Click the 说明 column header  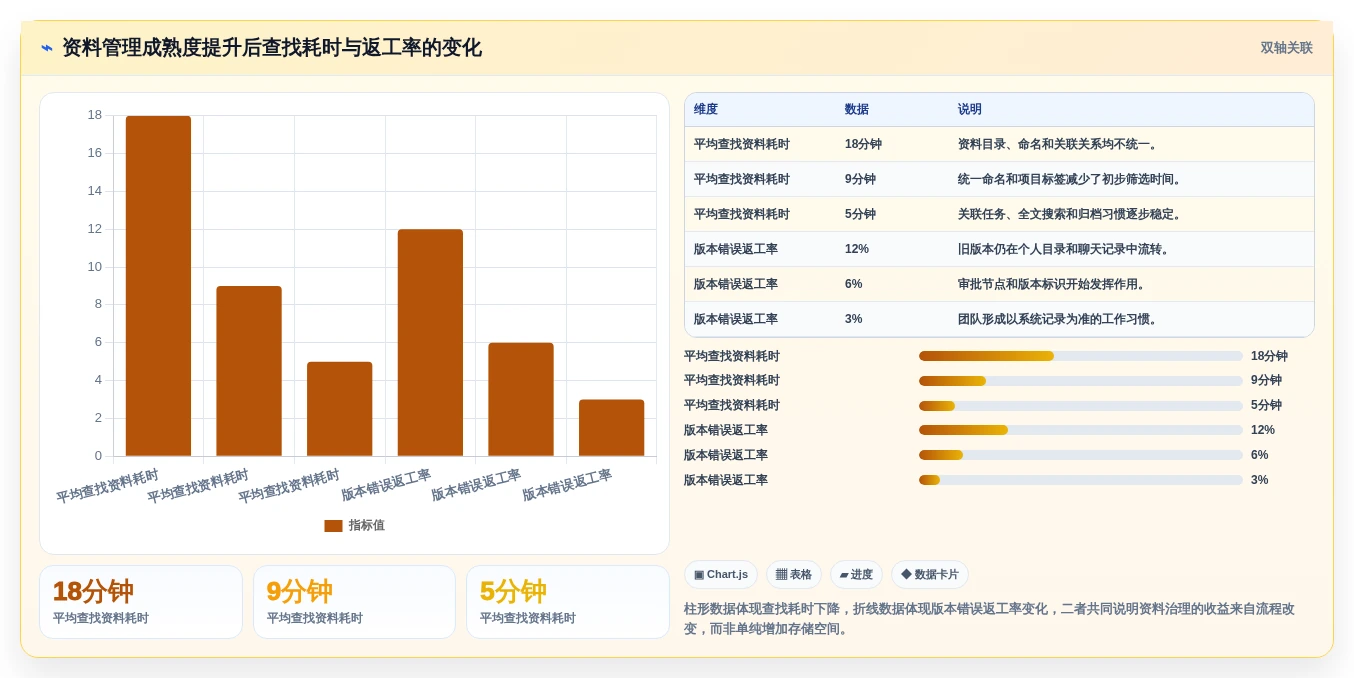click(970, 110)
